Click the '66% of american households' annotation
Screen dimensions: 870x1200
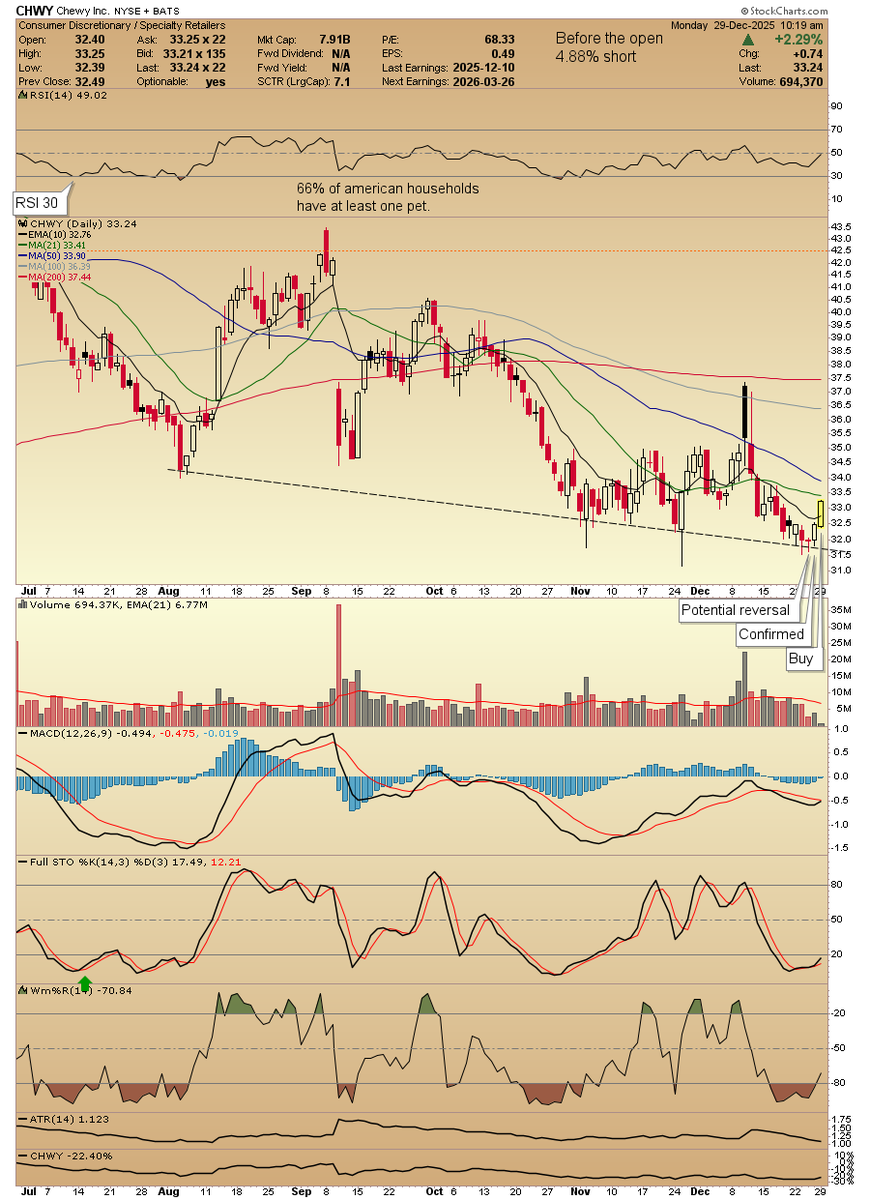pyautogui.click(x=388, y=196)
